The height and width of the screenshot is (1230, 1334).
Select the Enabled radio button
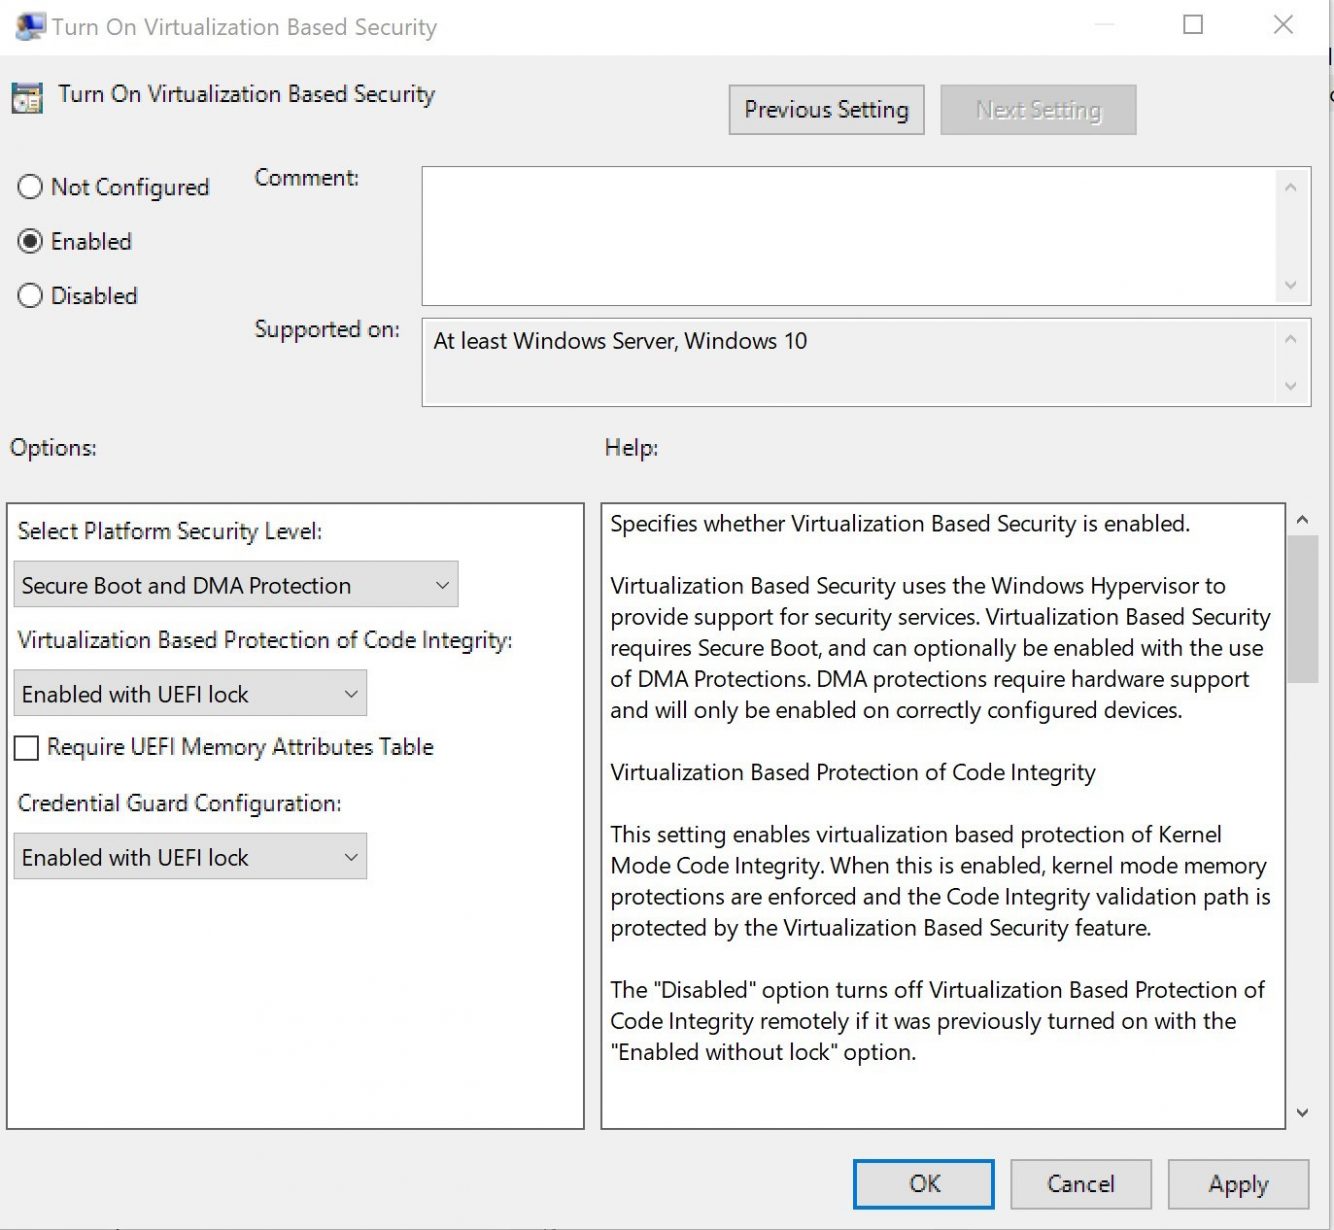(29, 241)
